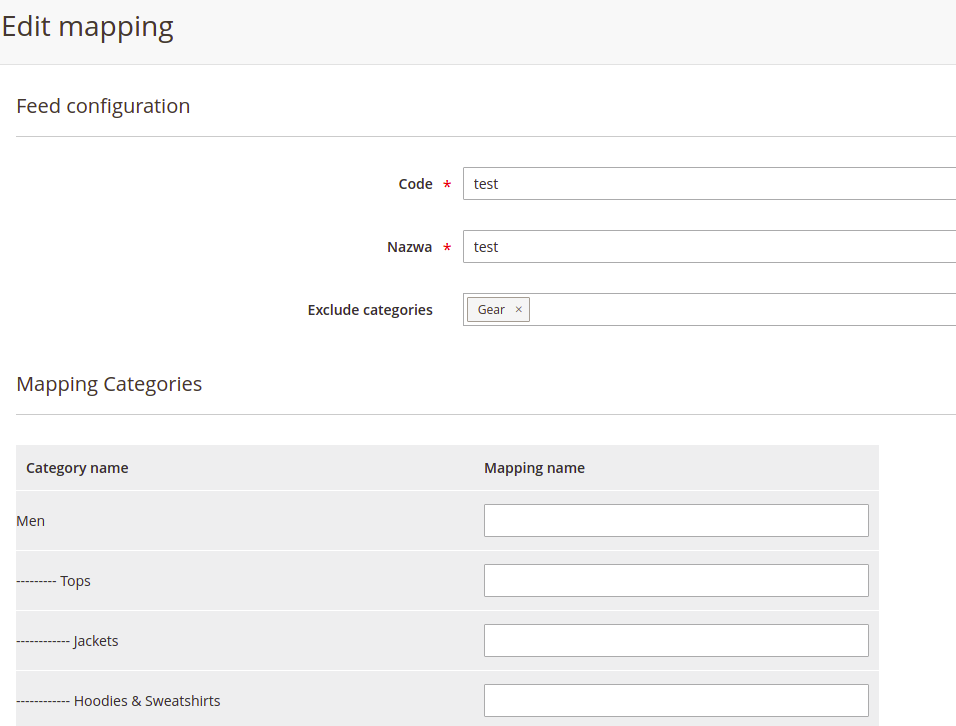Viewport: 956px width, 726px height.
Task: Click the Feed configuration section heading
Action: [103, 106]
